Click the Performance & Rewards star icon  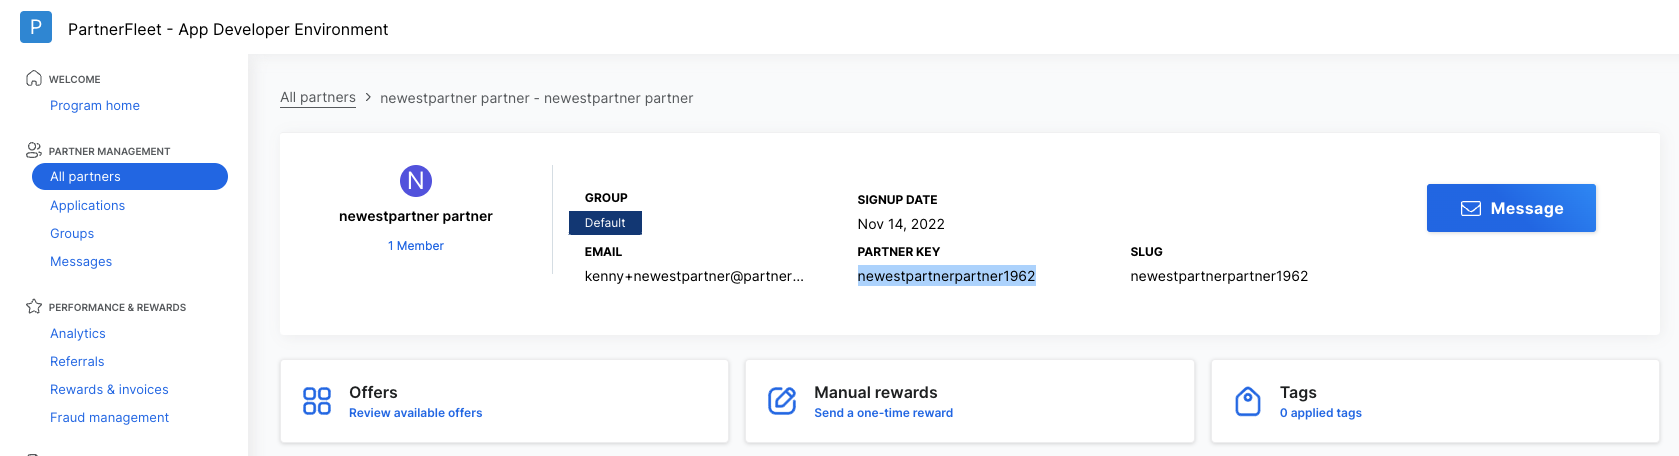click(34, 306)
